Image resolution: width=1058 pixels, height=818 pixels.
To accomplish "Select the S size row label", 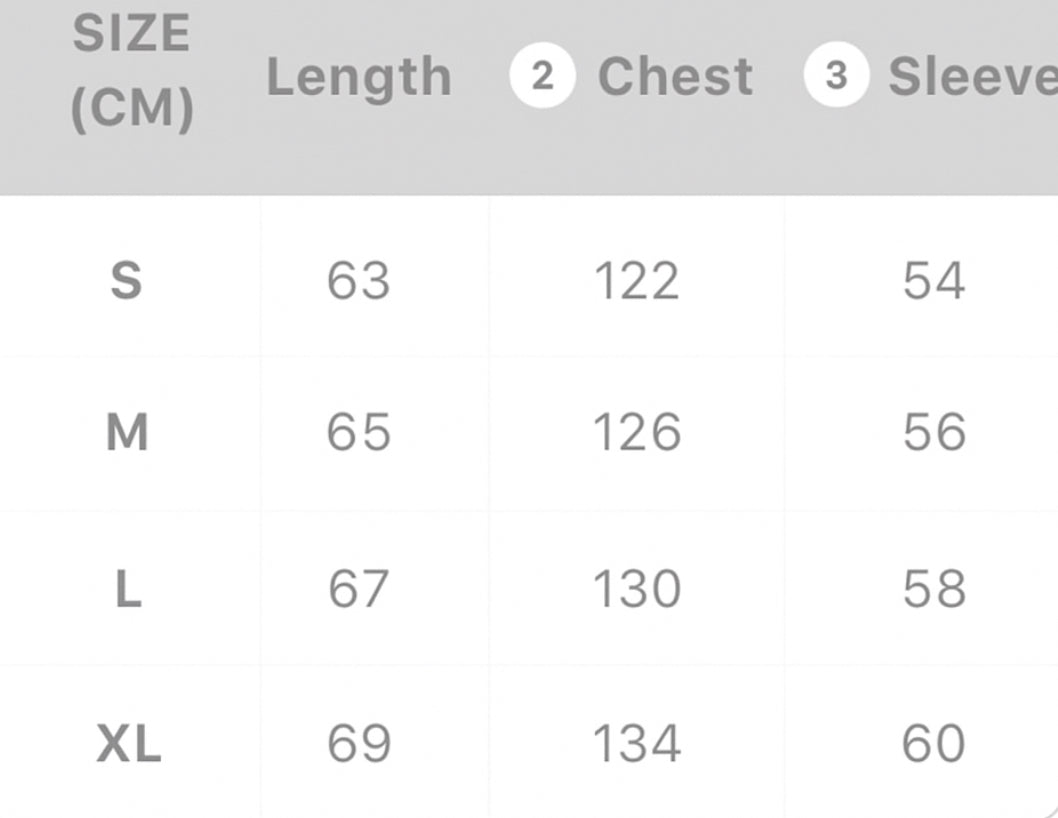I will [x=126, y=281].
